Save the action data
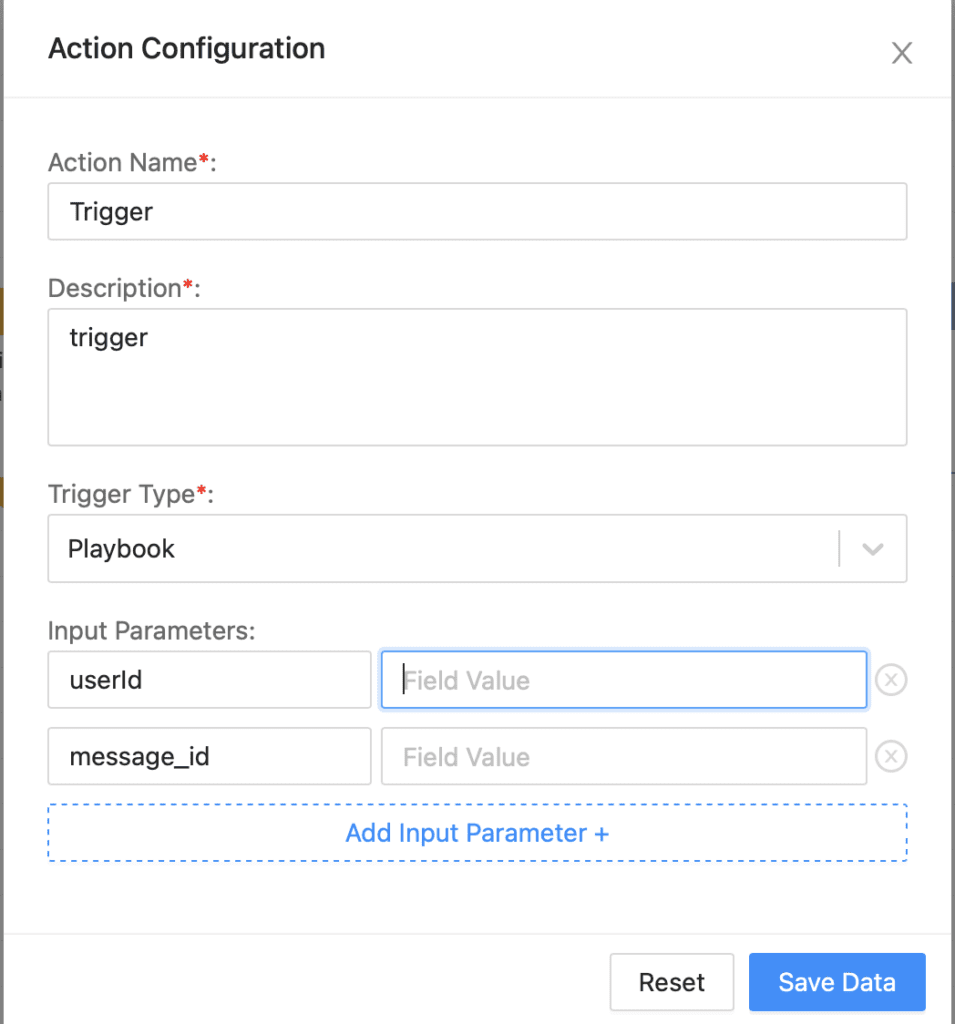Screen dimensions: 955x1024 (837, 982)
